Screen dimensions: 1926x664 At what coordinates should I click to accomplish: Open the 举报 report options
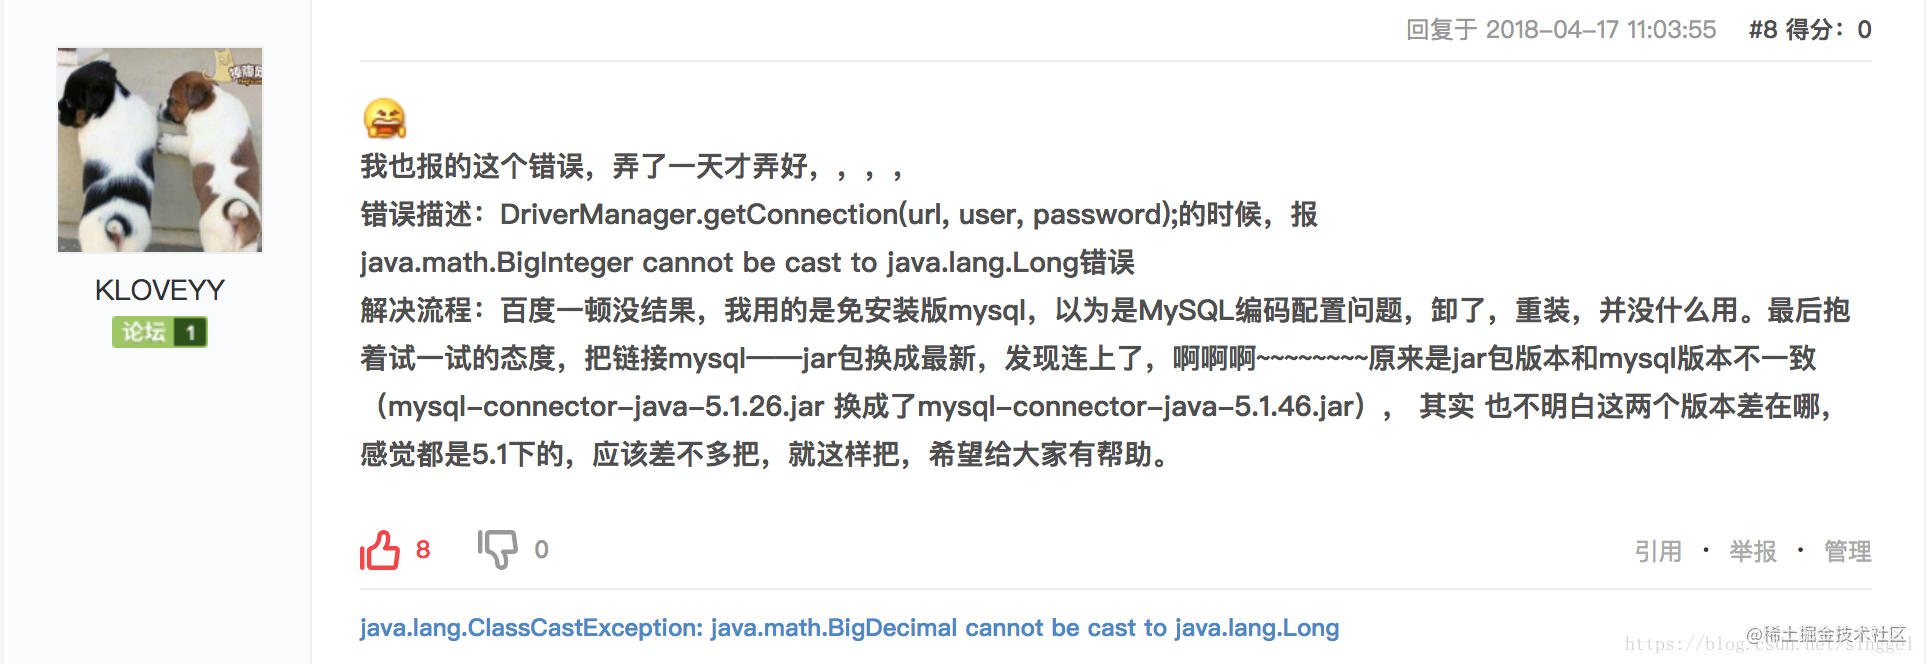[1752, 551]
